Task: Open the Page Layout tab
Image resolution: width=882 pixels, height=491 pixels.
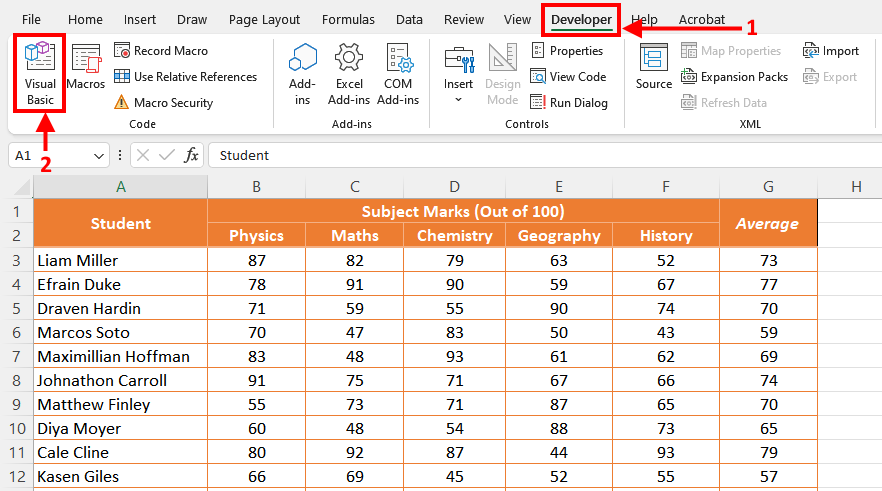Action: pos(264,19)
